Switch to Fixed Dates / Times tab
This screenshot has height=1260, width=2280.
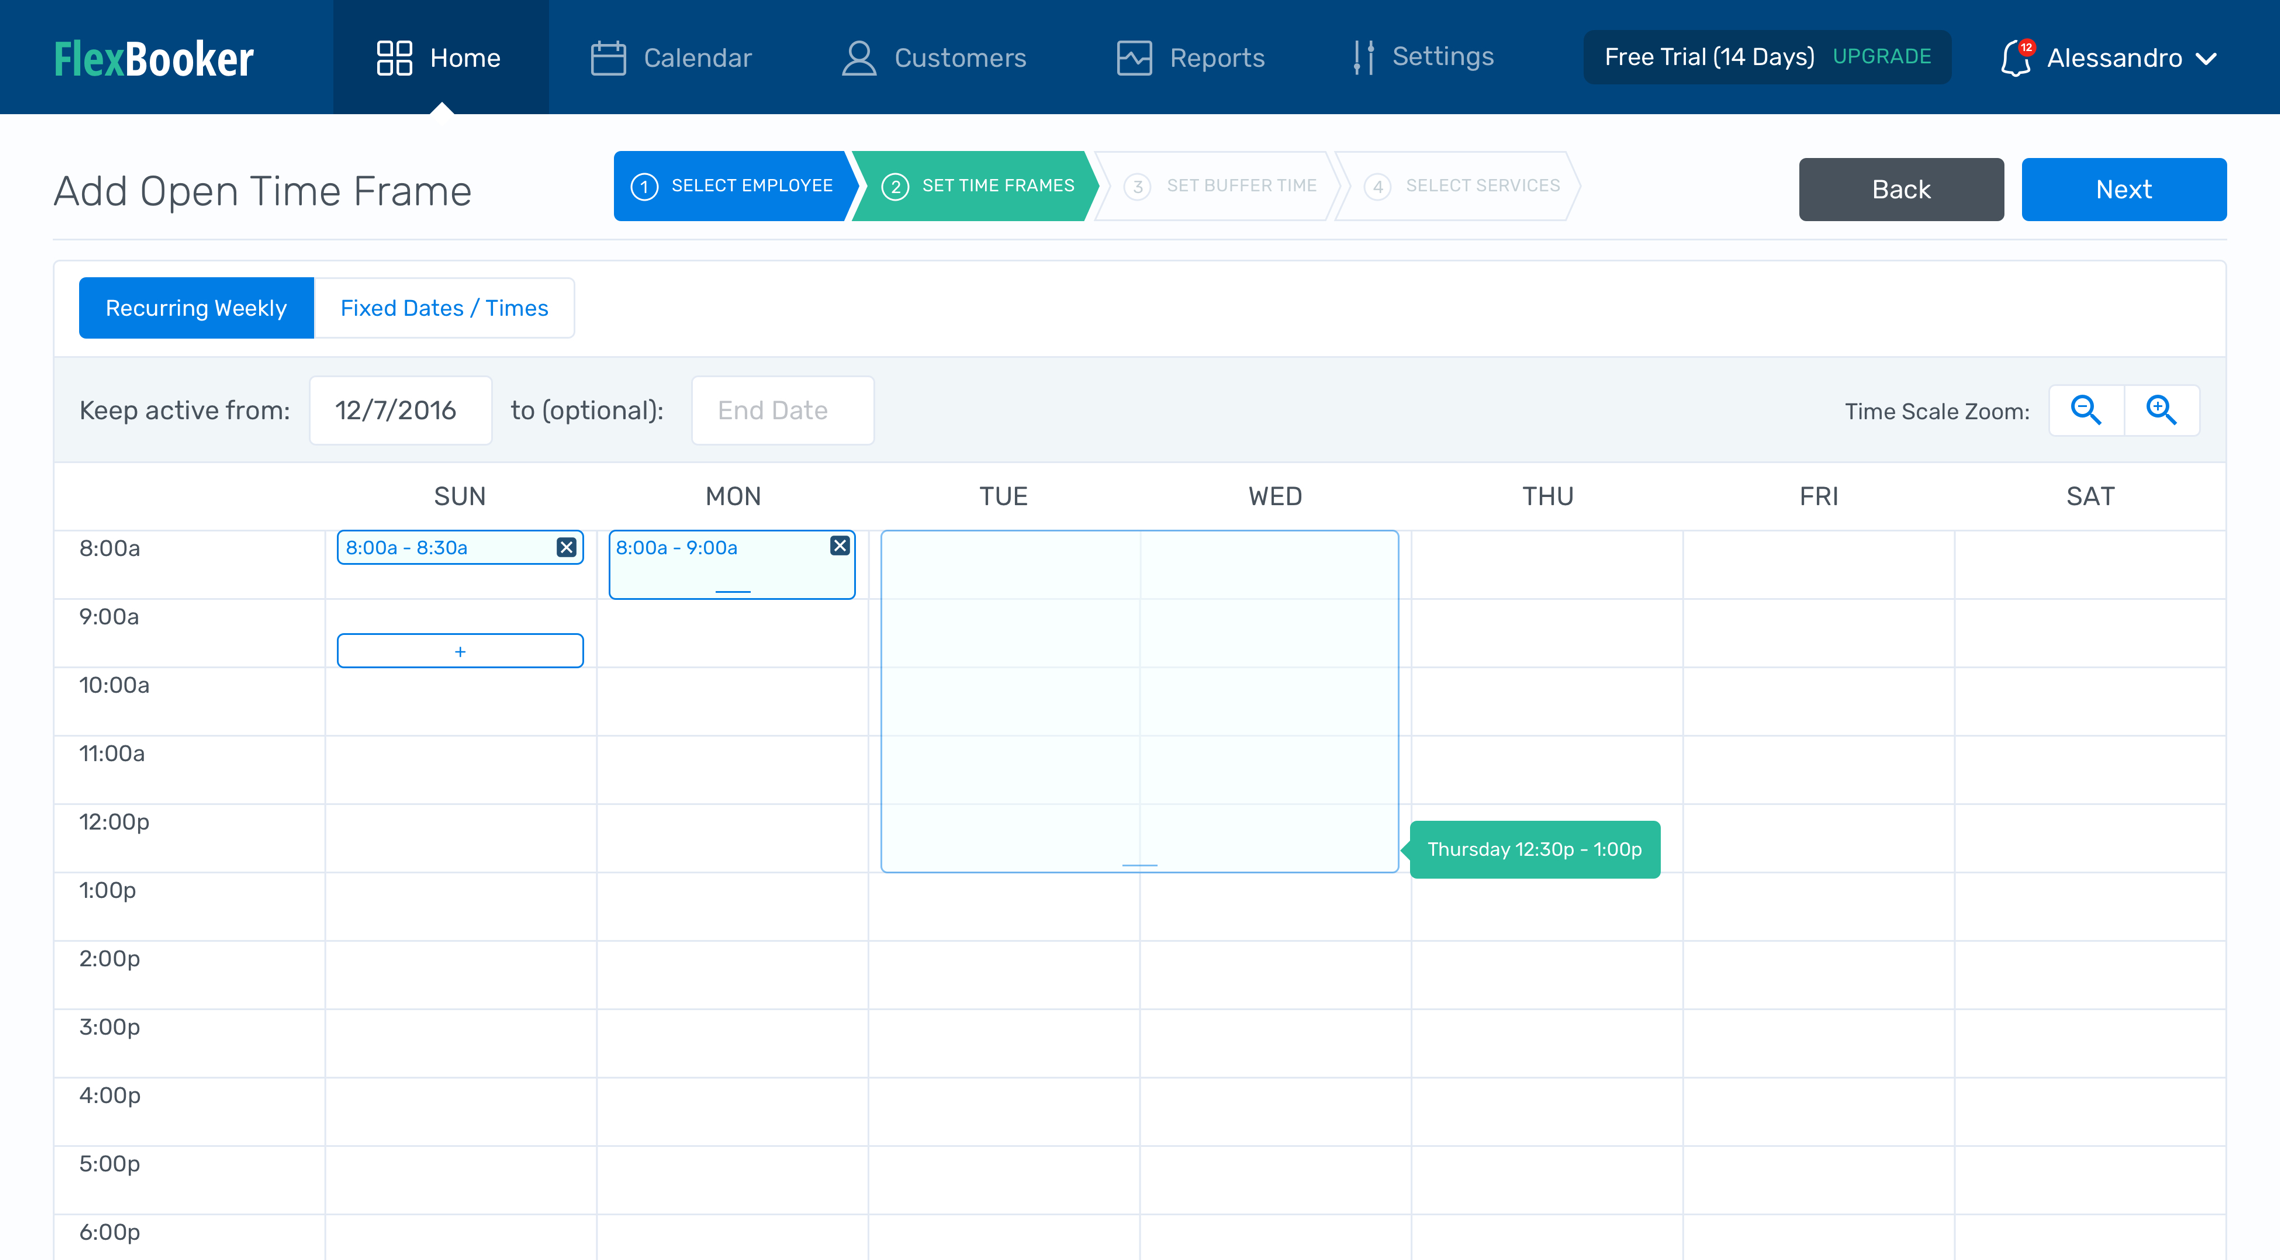444,308
